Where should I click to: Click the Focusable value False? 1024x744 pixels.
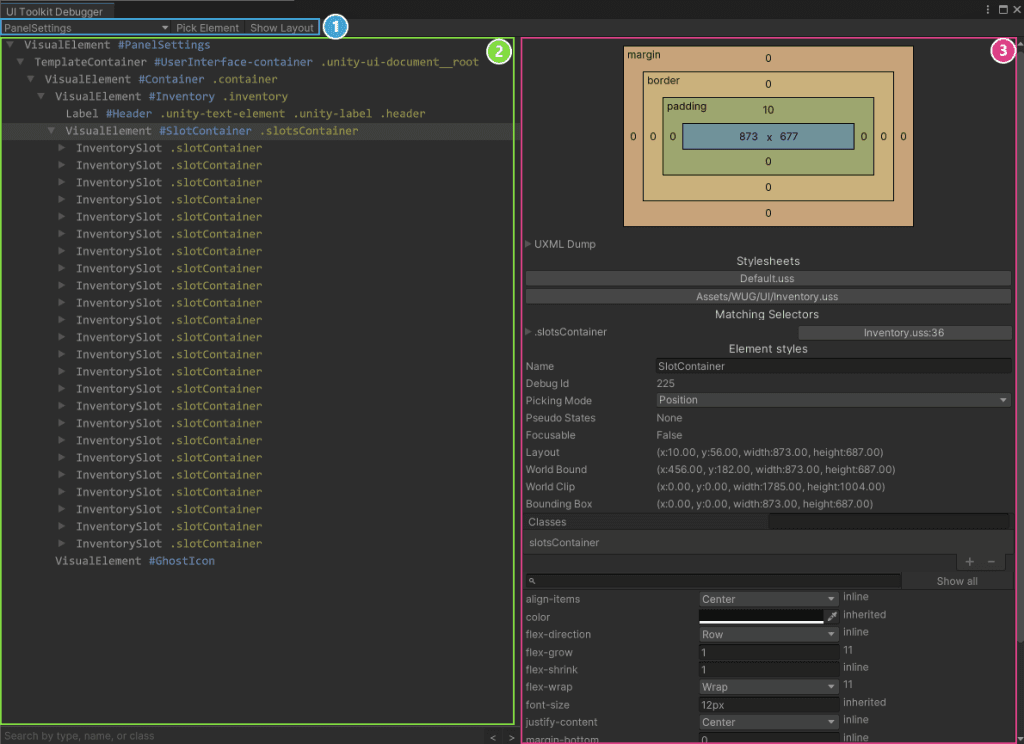[x=669, y=435]
